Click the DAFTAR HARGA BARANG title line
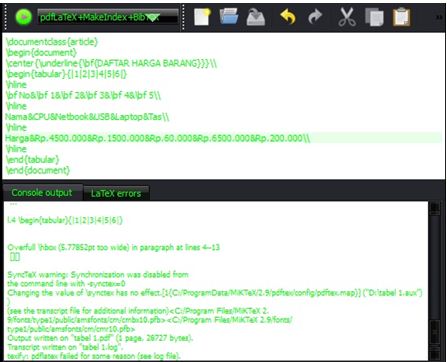Screen dimensions: 447x362 tap(111, 63)
